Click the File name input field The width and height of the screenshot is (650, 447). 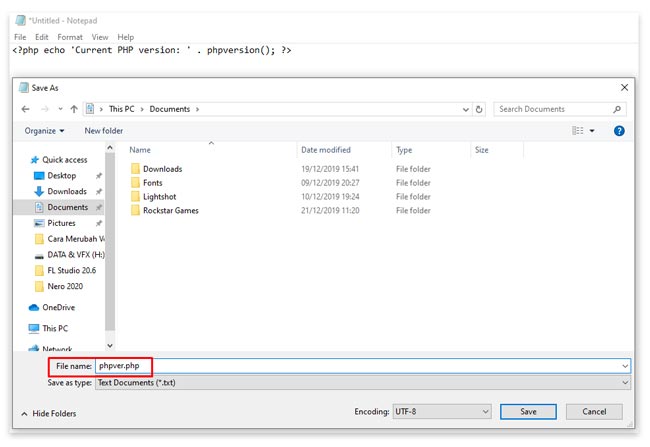pyautogui.click(x=358, y=366)
